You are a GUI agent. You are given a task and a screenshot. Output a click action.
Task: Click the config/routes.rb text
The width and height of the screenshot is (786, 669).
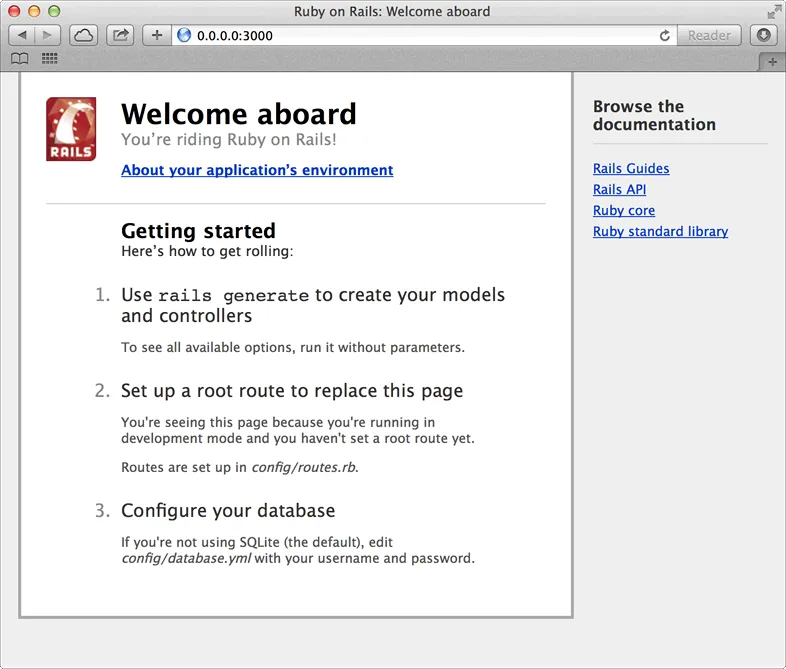coord(304,467)
